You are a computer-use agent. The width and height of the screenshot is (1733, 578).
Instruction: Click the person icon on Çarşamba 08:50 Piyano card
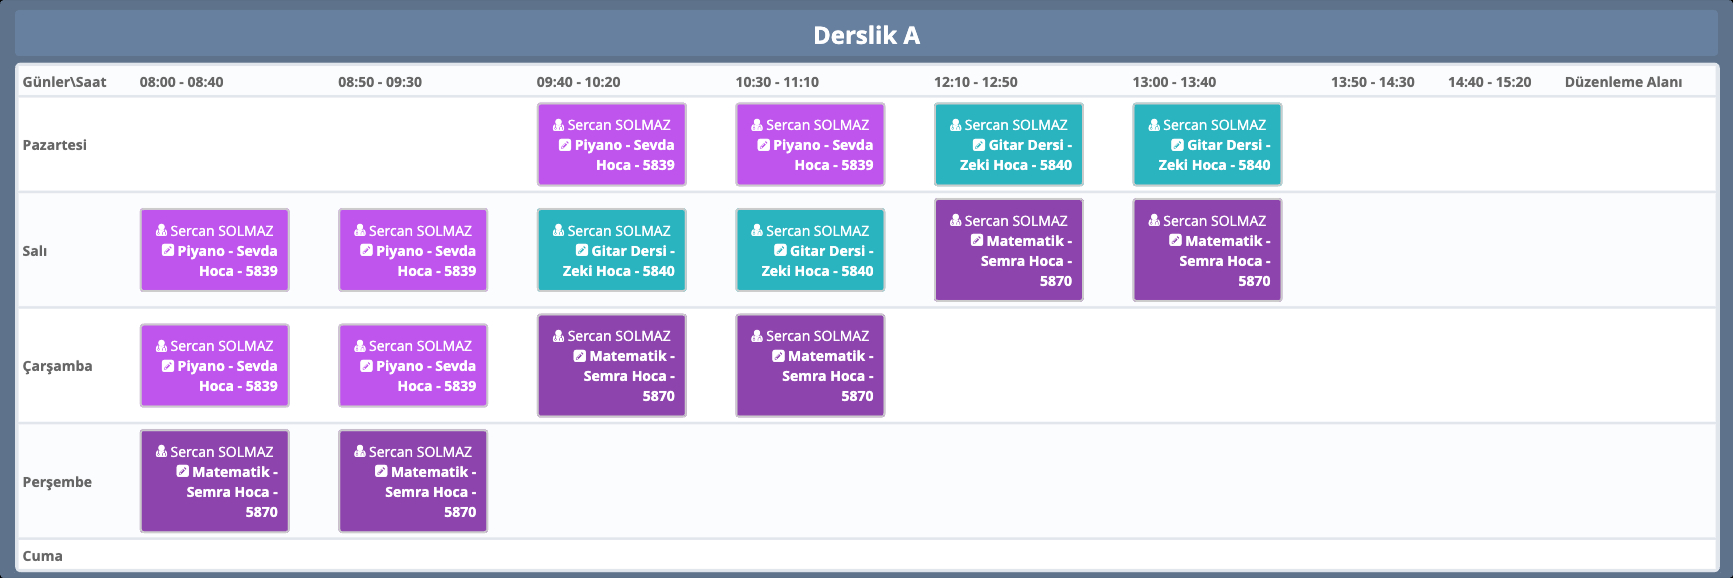coord(360,346)
